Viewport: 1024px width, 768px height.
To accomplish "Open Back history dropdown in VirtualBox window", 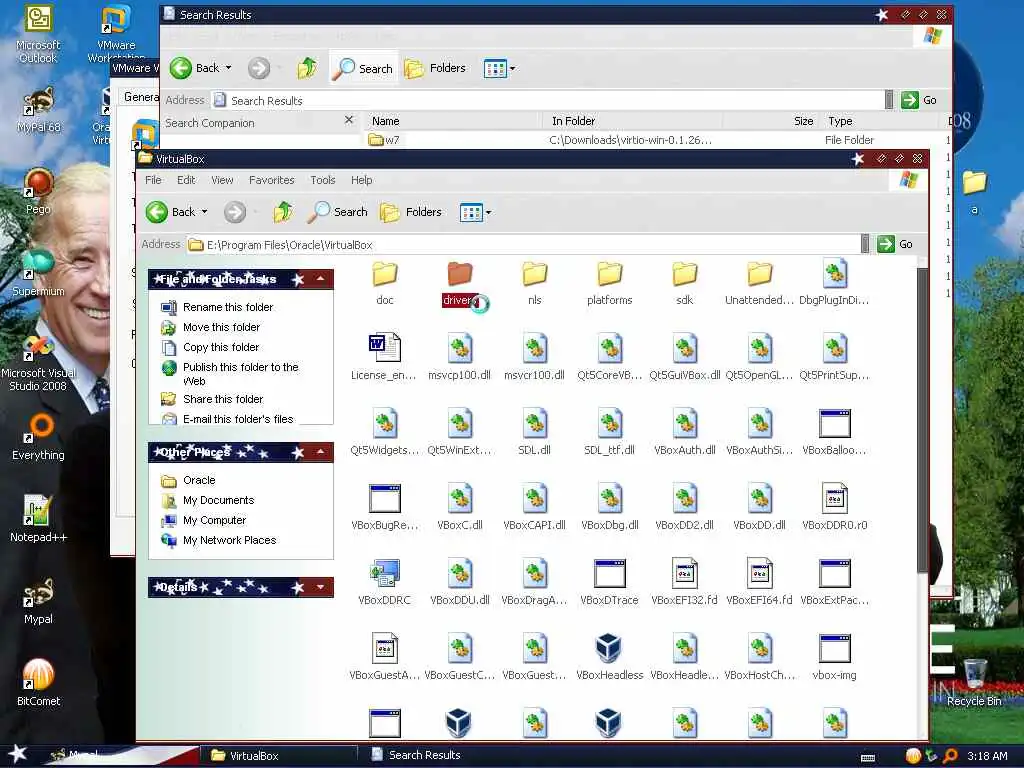I will (204, 212).
